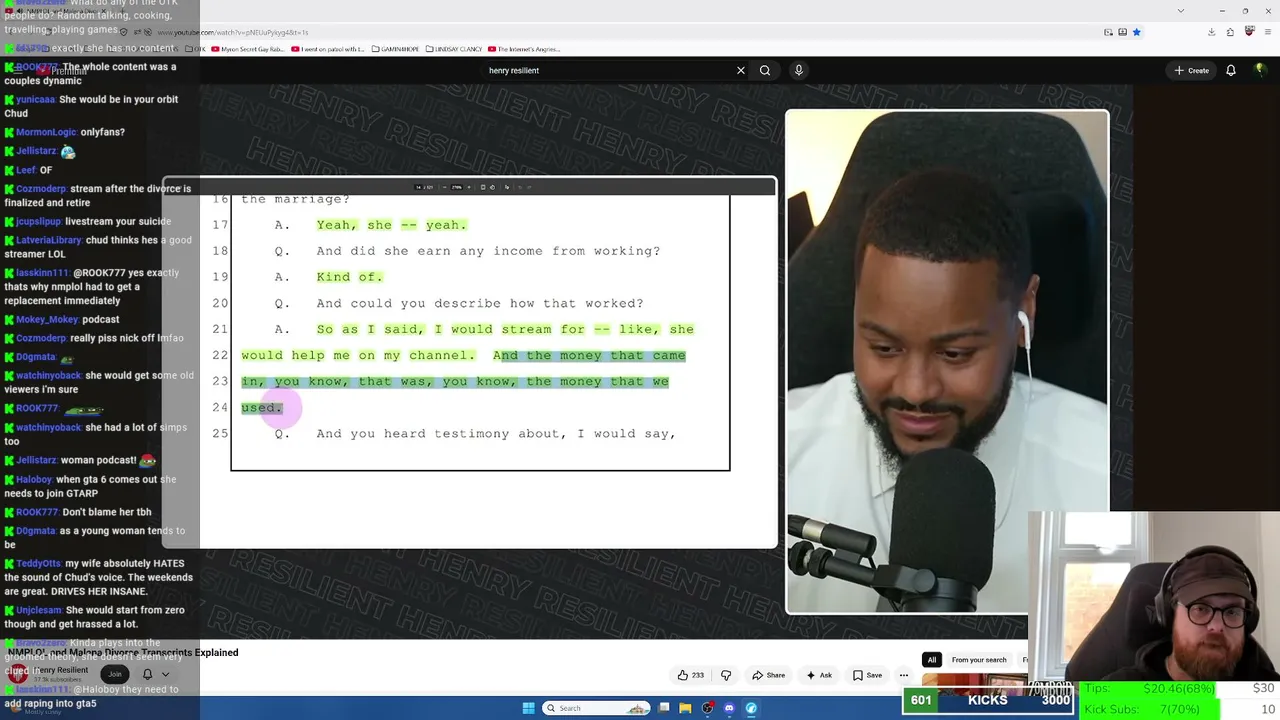The width and height of the screenshot is (1280, 720).
Task: Open 'Myron Secret Gay Rab...' bookmark
Action: [x=247, y=49]
